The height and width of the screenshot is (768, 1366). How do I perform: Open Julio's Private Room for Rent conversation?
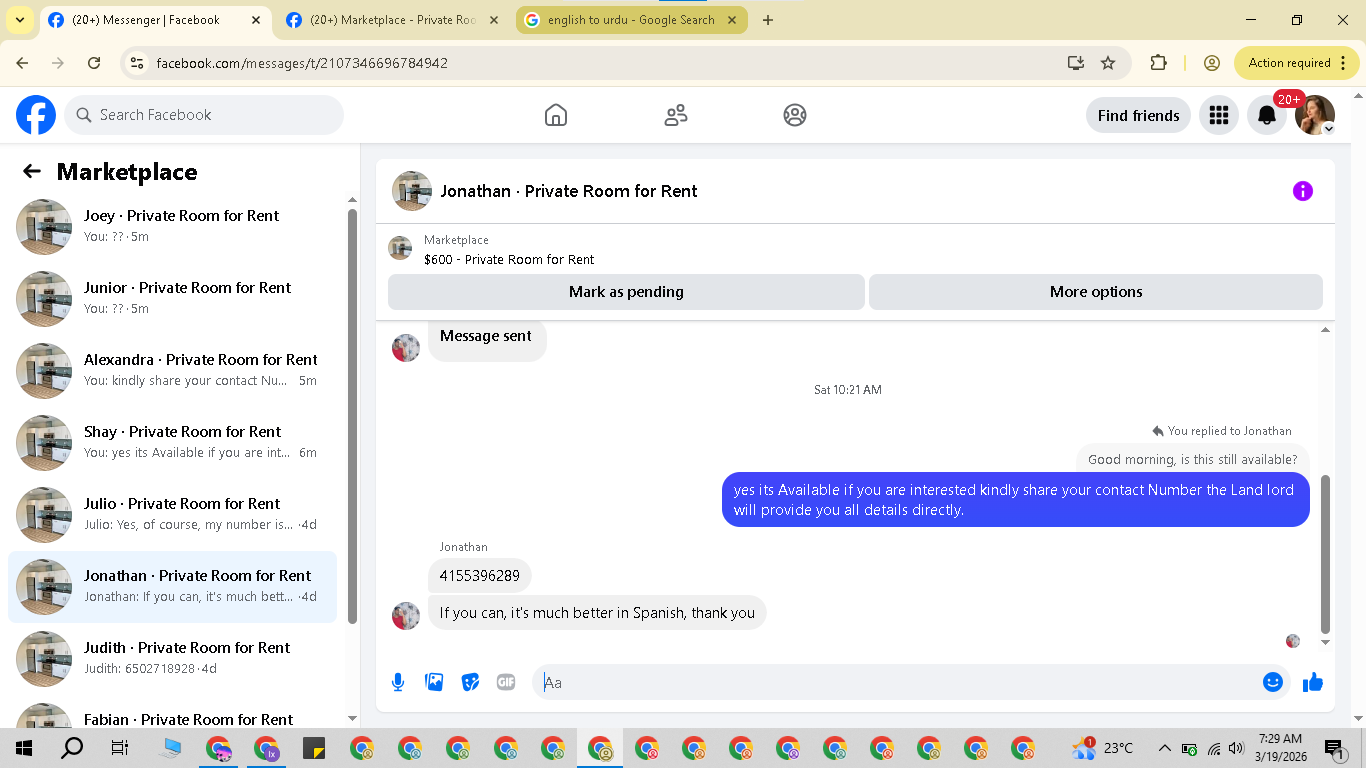coord(172,515)
